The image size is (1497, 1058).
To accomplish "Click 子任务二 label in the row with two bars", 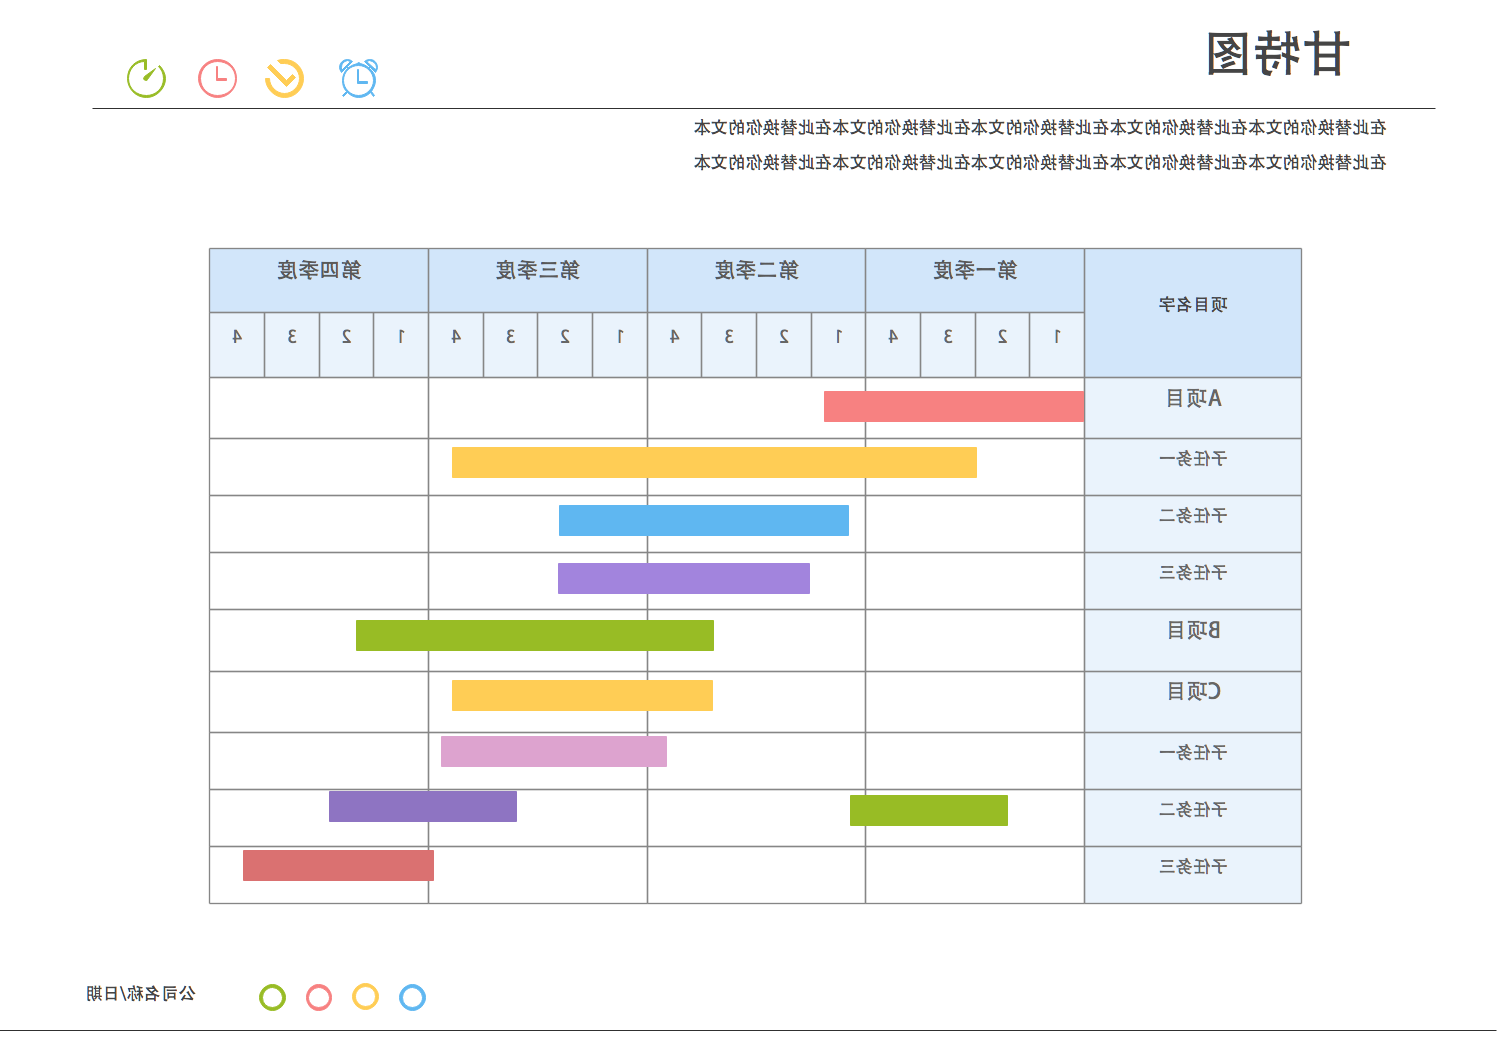I will coord(1193,810).
